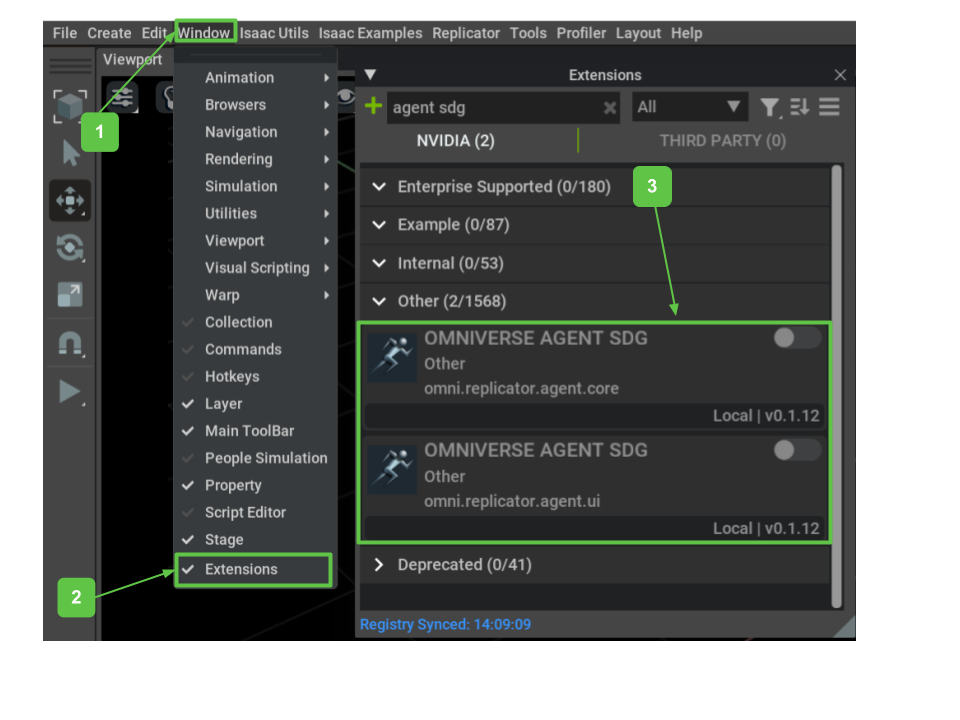Toggle the Extensions window entry
The height and width of the screenshot is (720, 960).
tap(253, 569)
